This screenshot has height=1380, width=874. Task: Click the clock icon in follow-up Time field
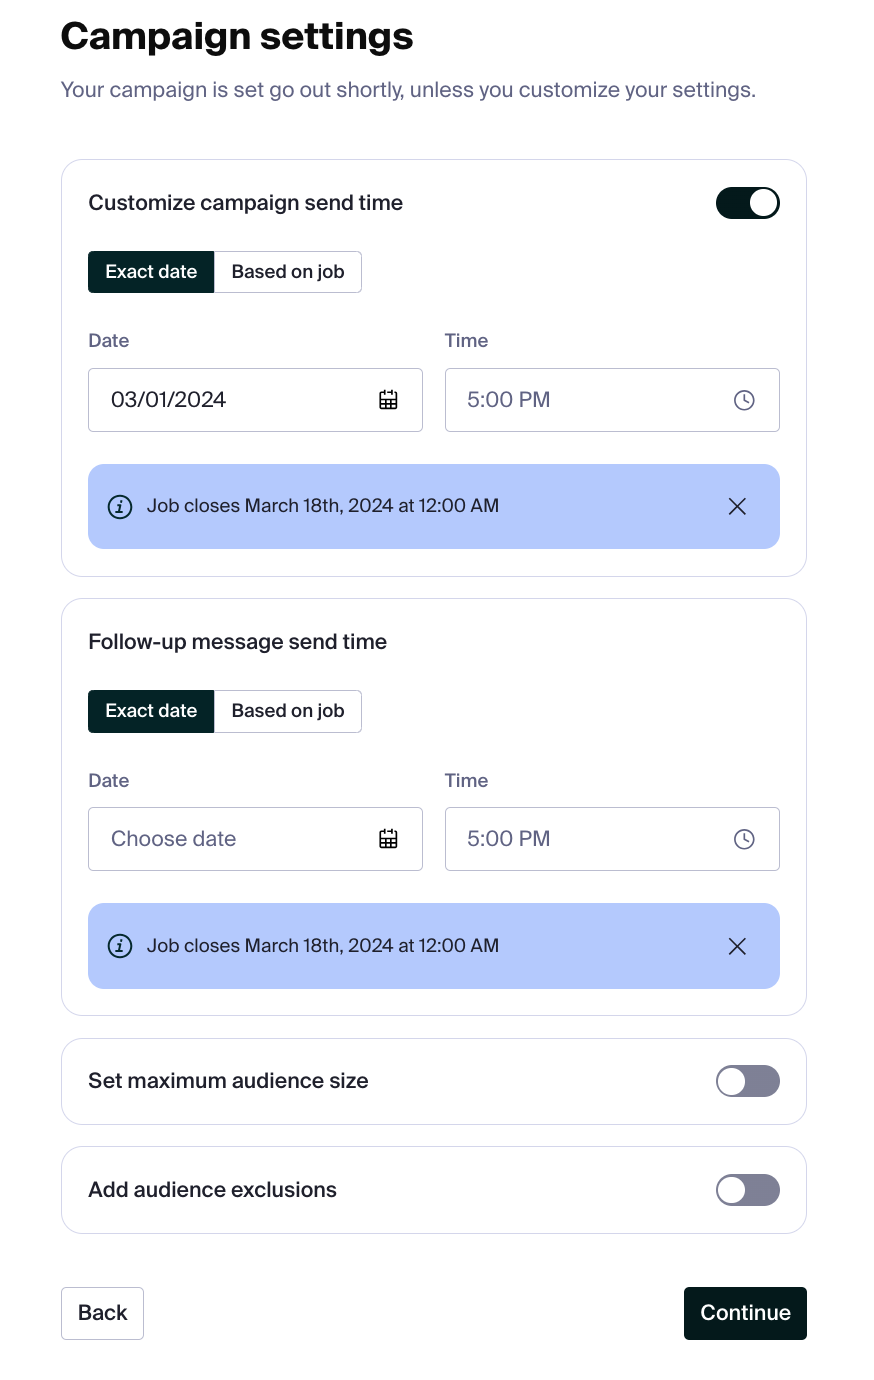(744, 838)
